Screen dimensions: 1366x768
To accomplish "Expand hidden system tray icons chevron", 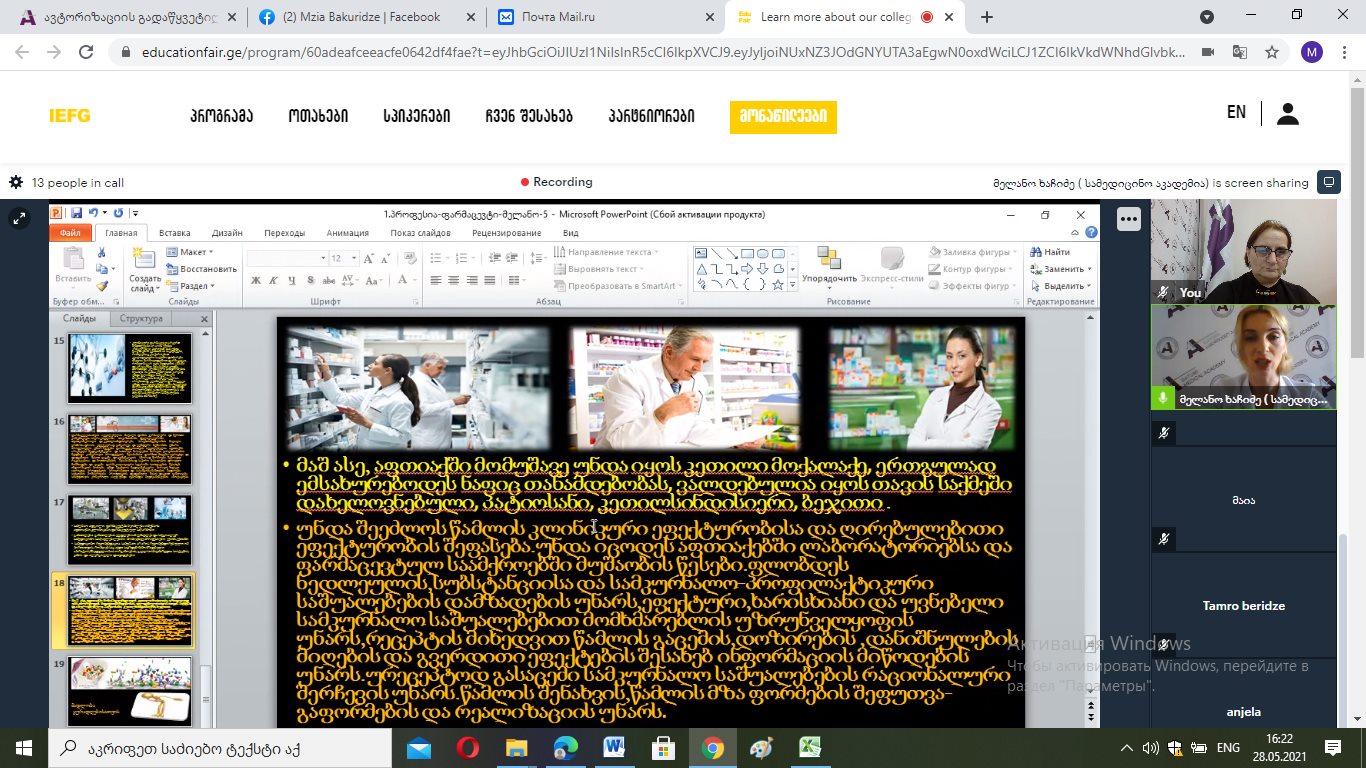I will tap(1127, 748).
